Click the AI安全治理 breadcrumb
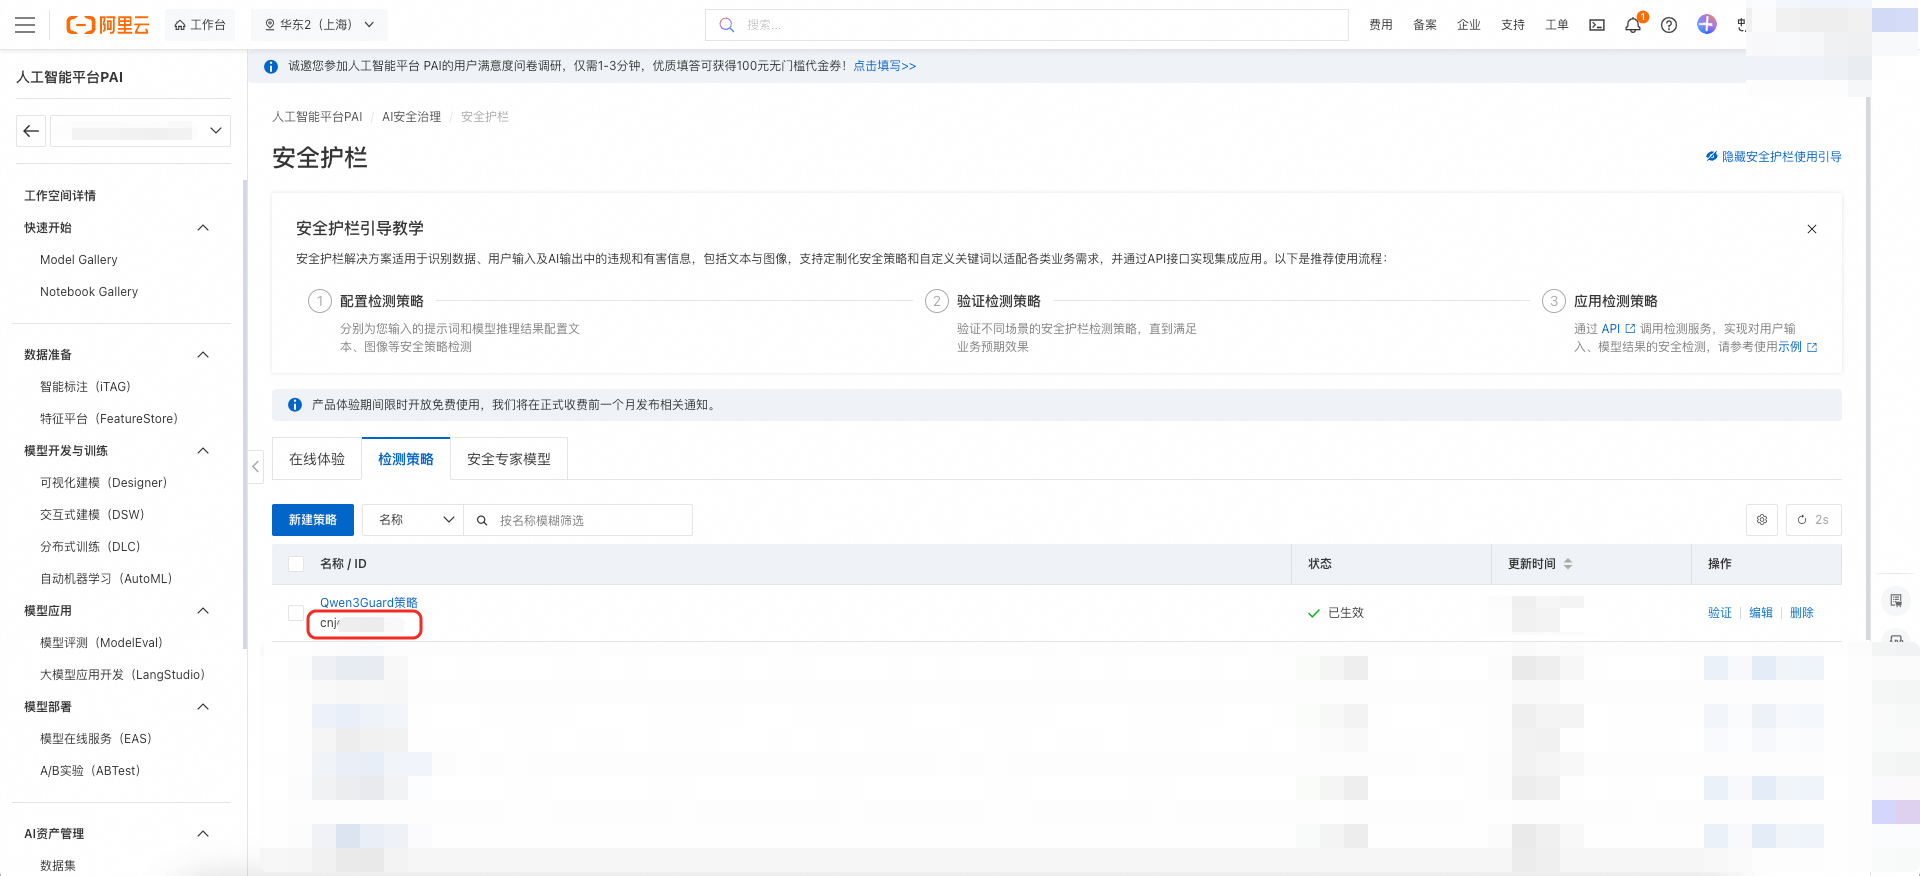Screen dimensions: 1920x876 [x=411, y=117]
